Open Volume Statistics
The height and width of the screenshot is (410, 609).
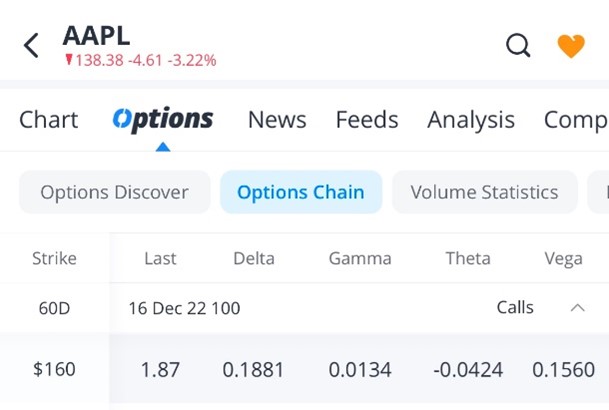[x=484, y=192]
